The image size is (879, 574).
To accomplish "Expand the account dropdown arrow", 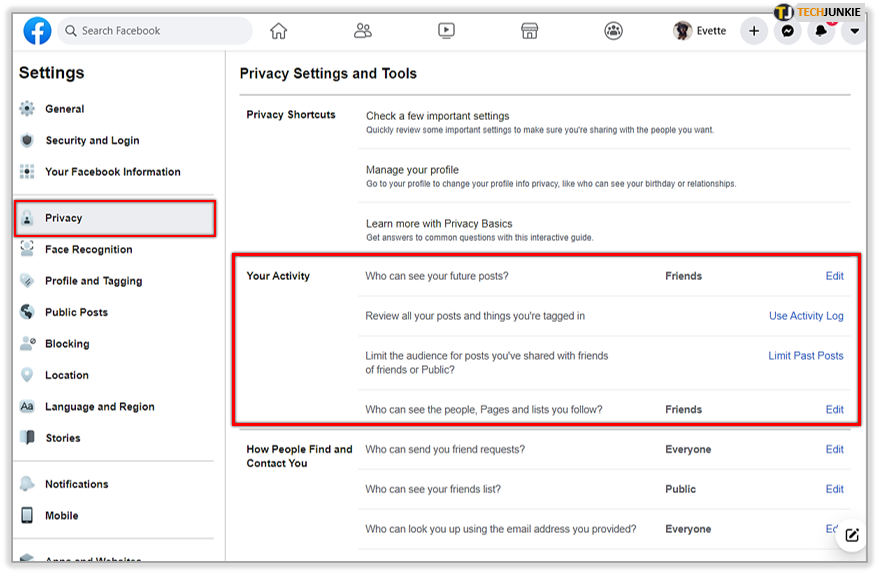I will coord(854,31).
